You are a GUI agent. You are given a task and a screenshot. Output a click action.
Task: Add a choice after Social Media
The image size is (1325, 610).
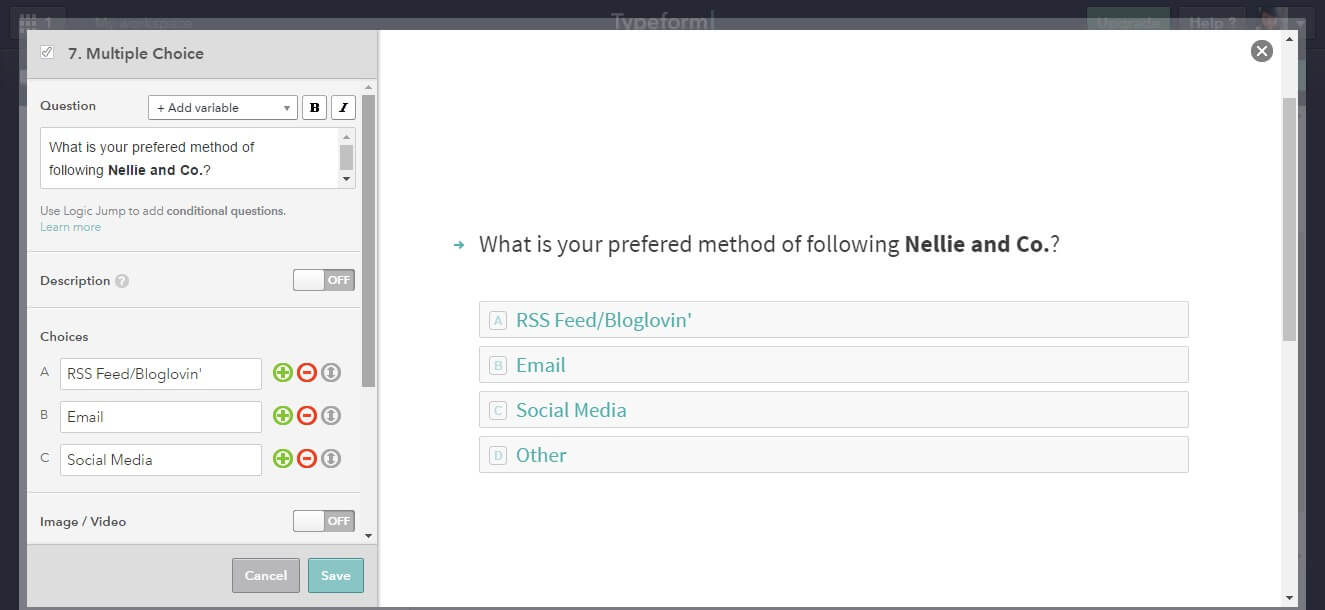283,459
